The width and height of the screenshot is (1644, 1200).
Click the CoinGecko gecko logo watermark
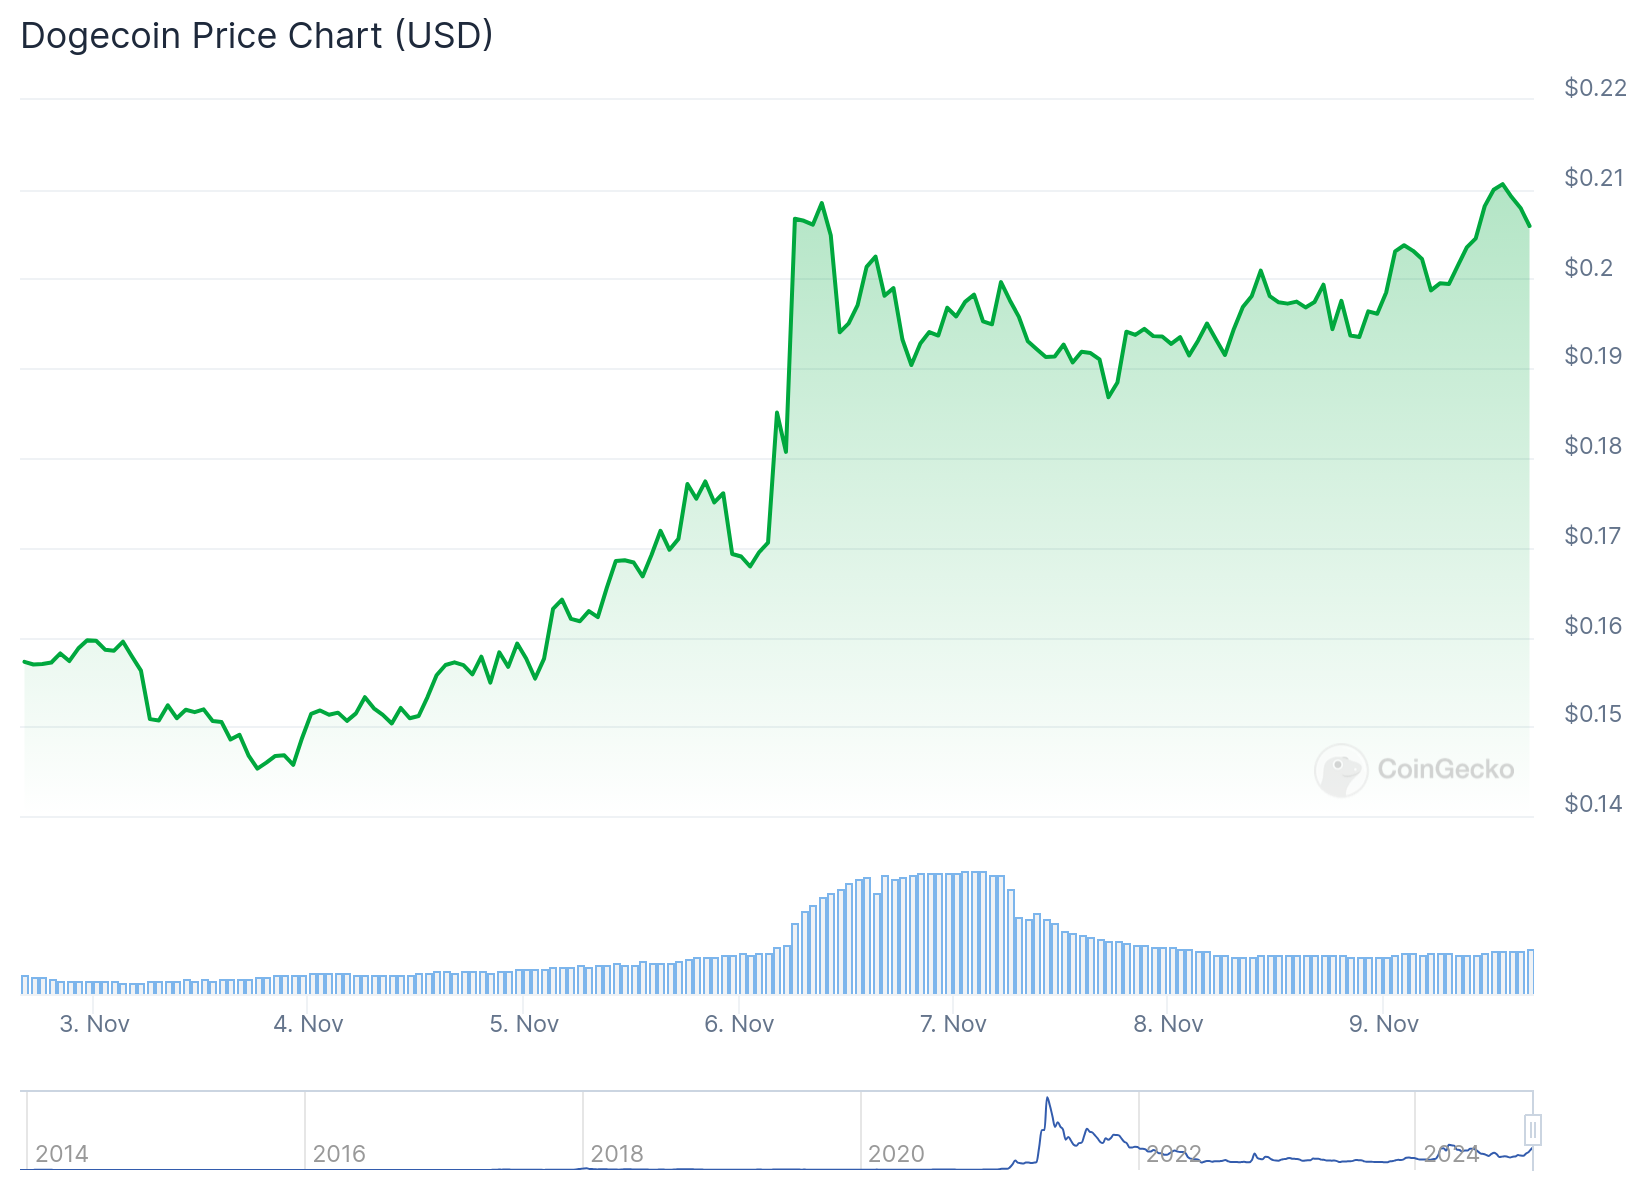[1341, 770]
